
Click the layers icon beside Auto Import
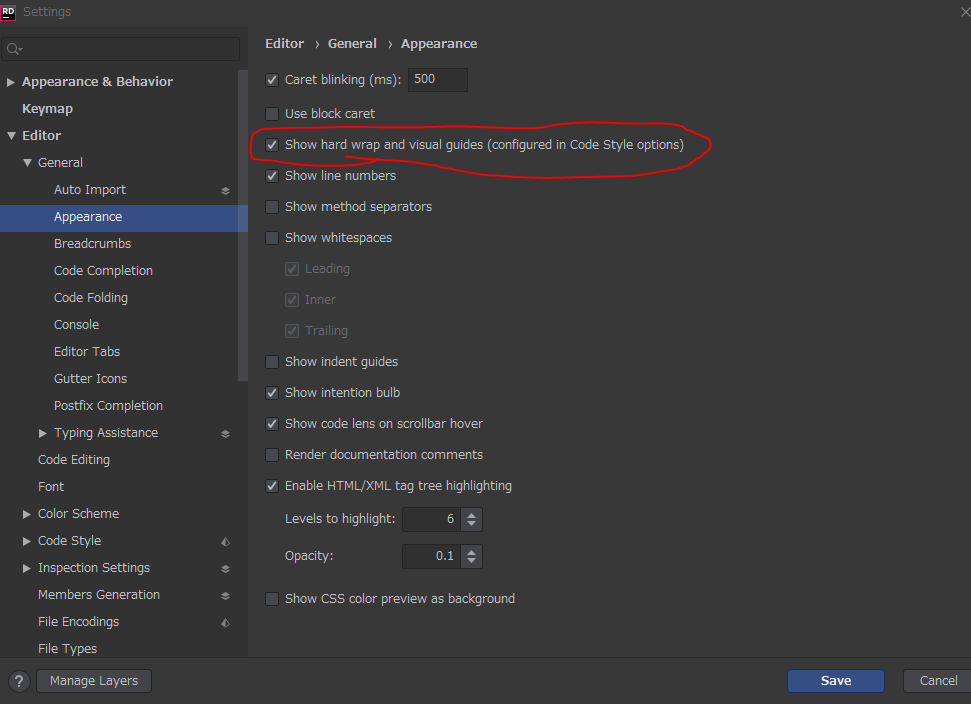(225, 190)
